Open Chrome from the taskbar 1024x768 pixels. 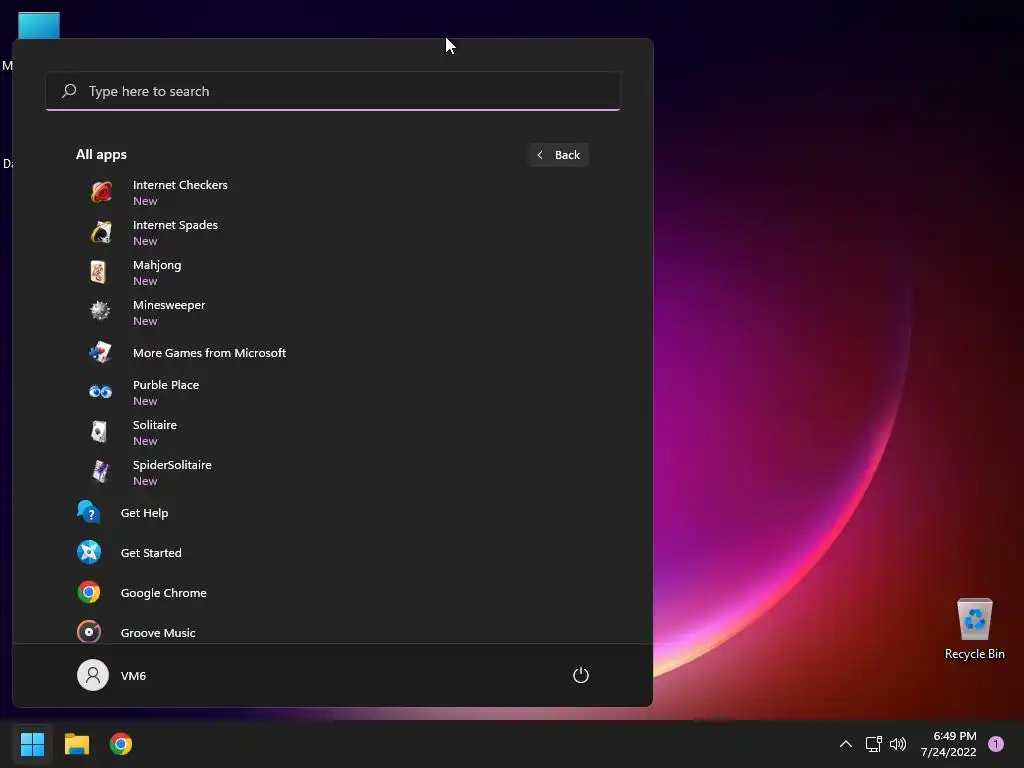tap(121, 744)
